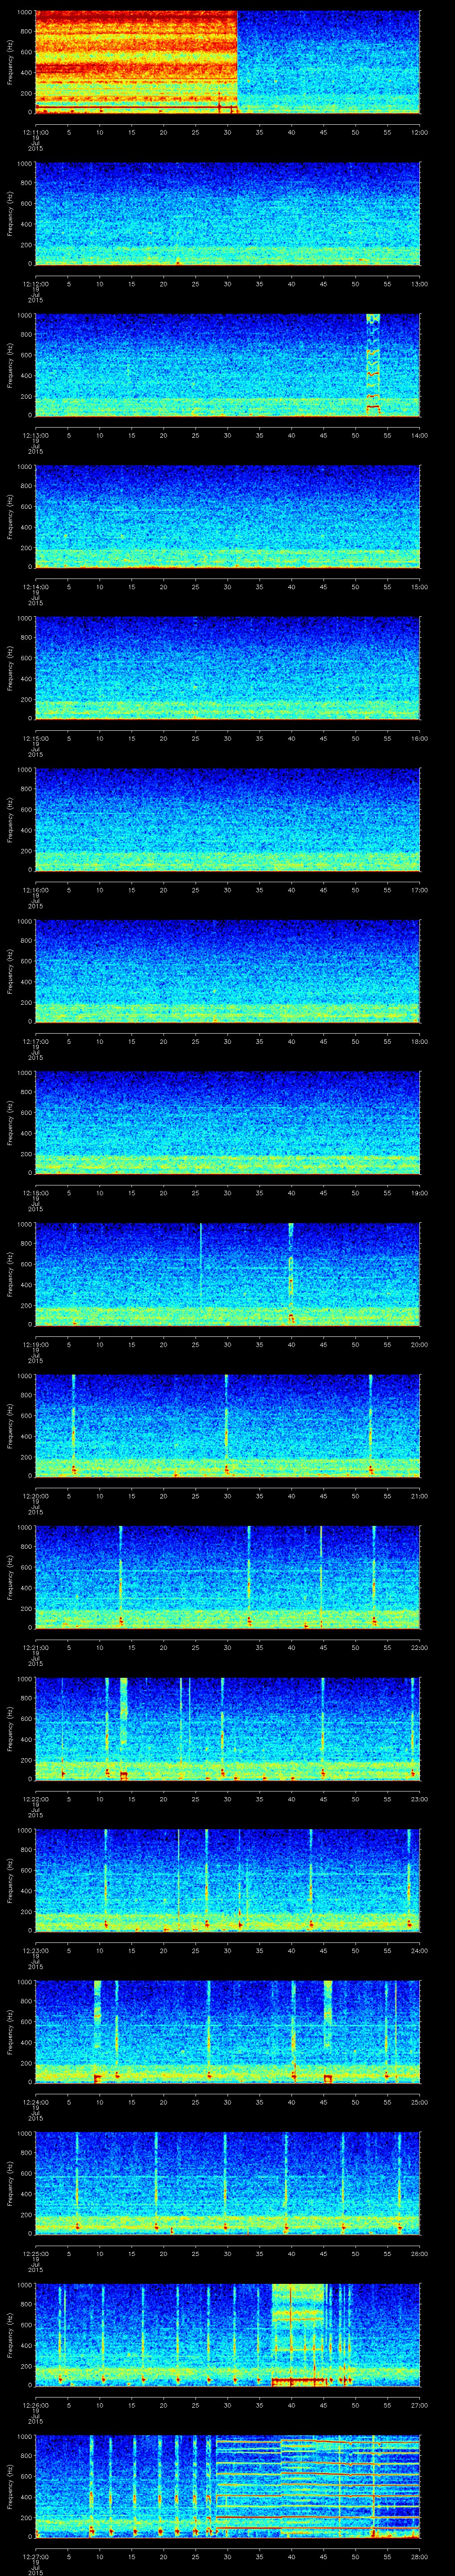Click the 12:14:00 start time label
This screenshot has height=2576, width=455.
point(35,587)
